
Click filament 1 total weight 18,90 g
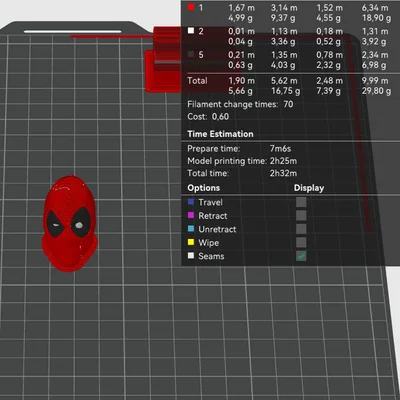point(376,18)
